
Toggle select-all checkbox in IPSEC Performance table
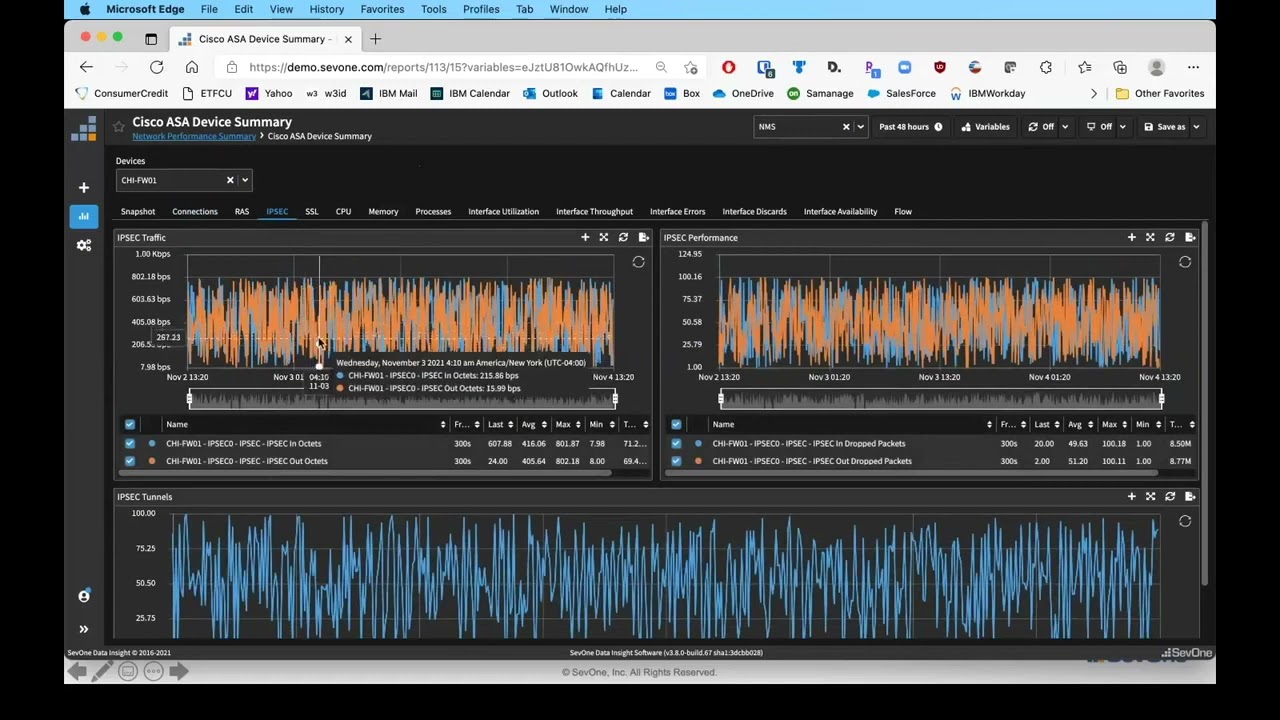point(676,425)
